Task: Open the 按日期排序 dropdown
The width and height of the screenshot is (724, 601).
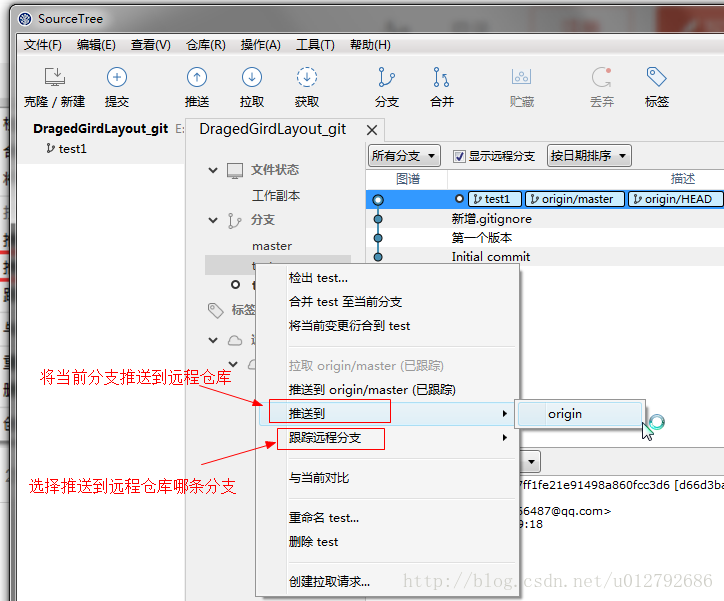Action: click(589, 156)
